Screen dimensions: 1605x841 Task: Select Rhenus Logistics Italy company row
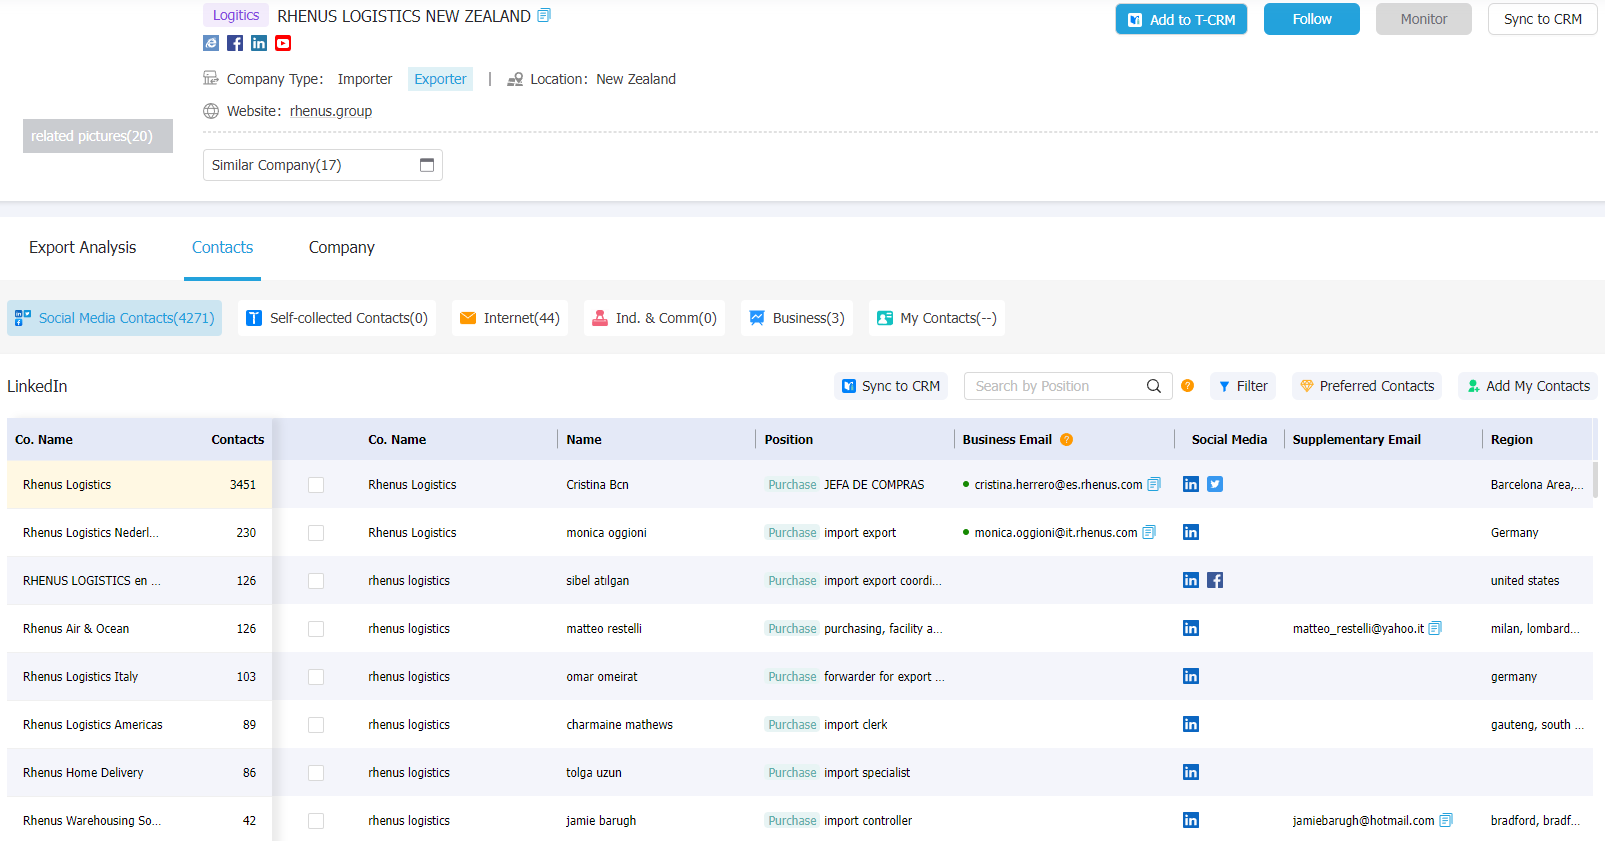pos(139,677)
